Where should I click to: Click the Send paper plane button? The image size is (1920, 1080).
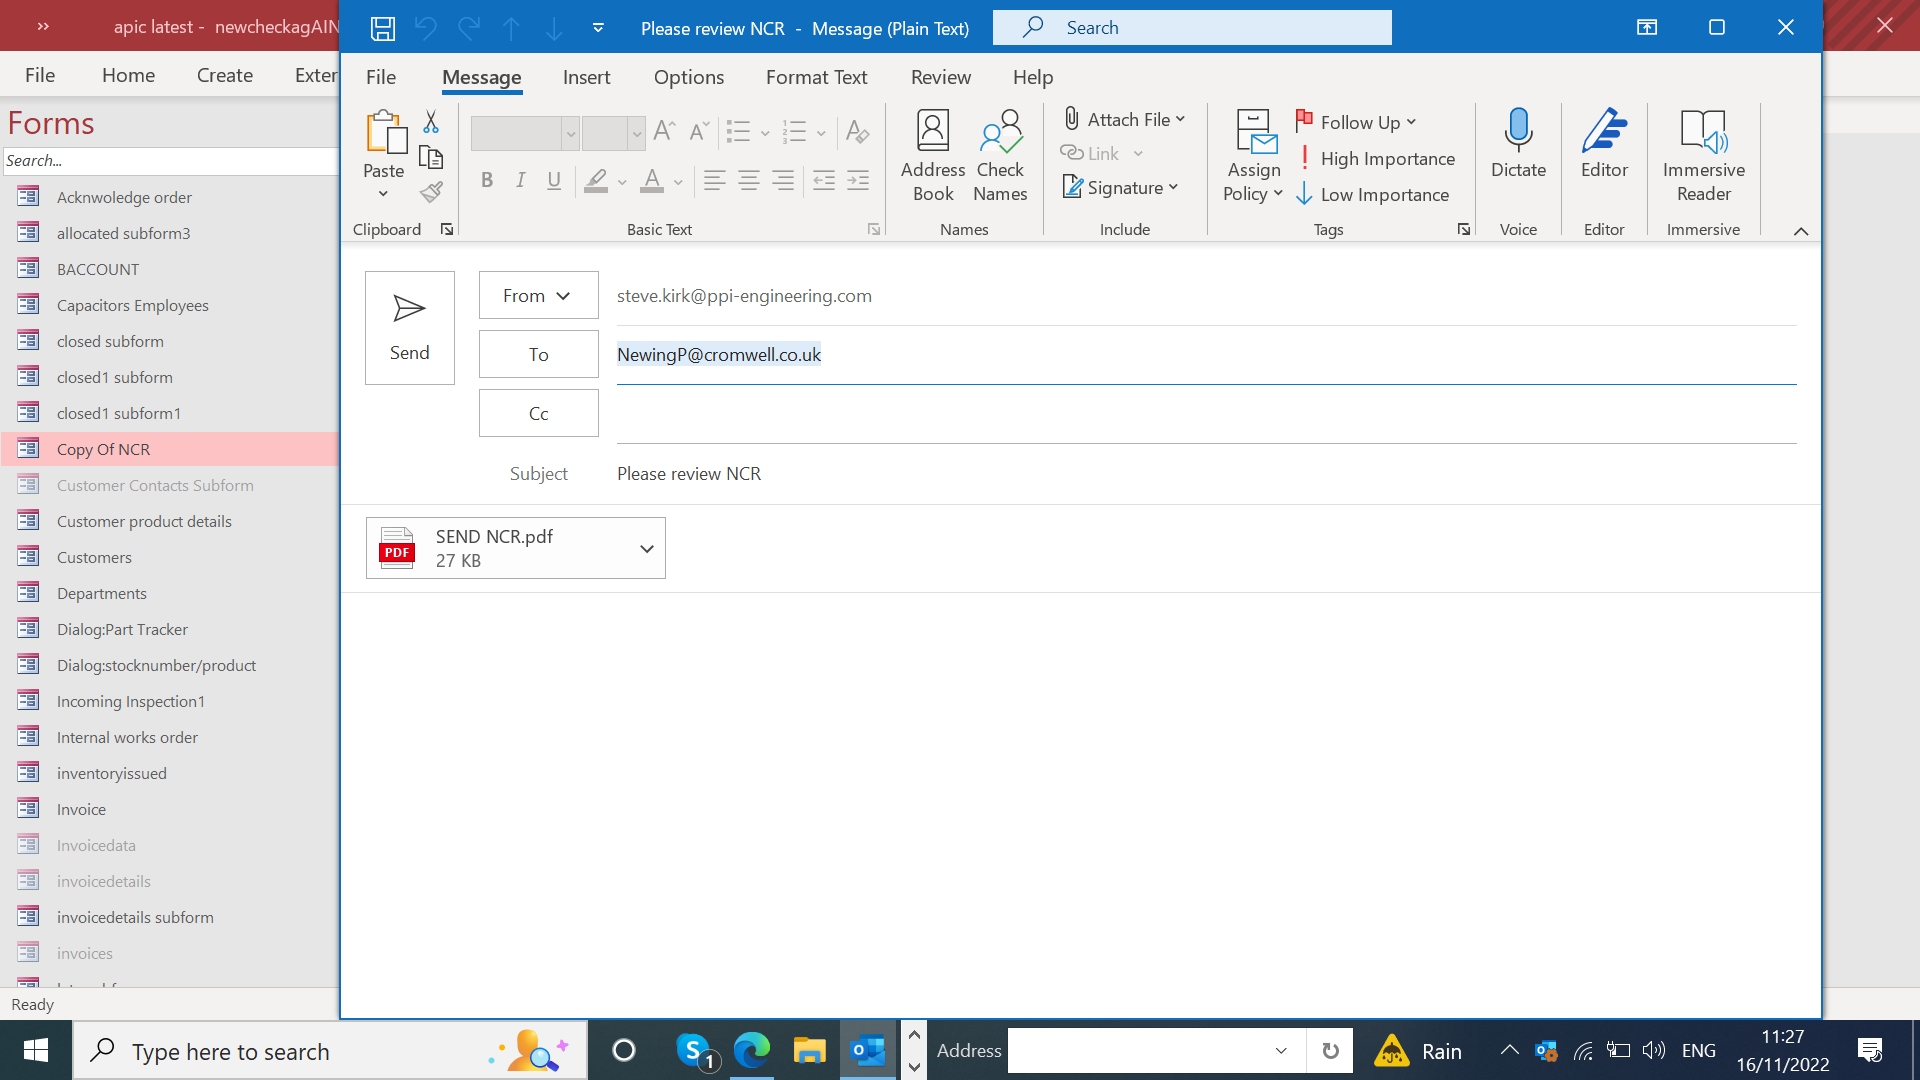[x=410, y=328]
